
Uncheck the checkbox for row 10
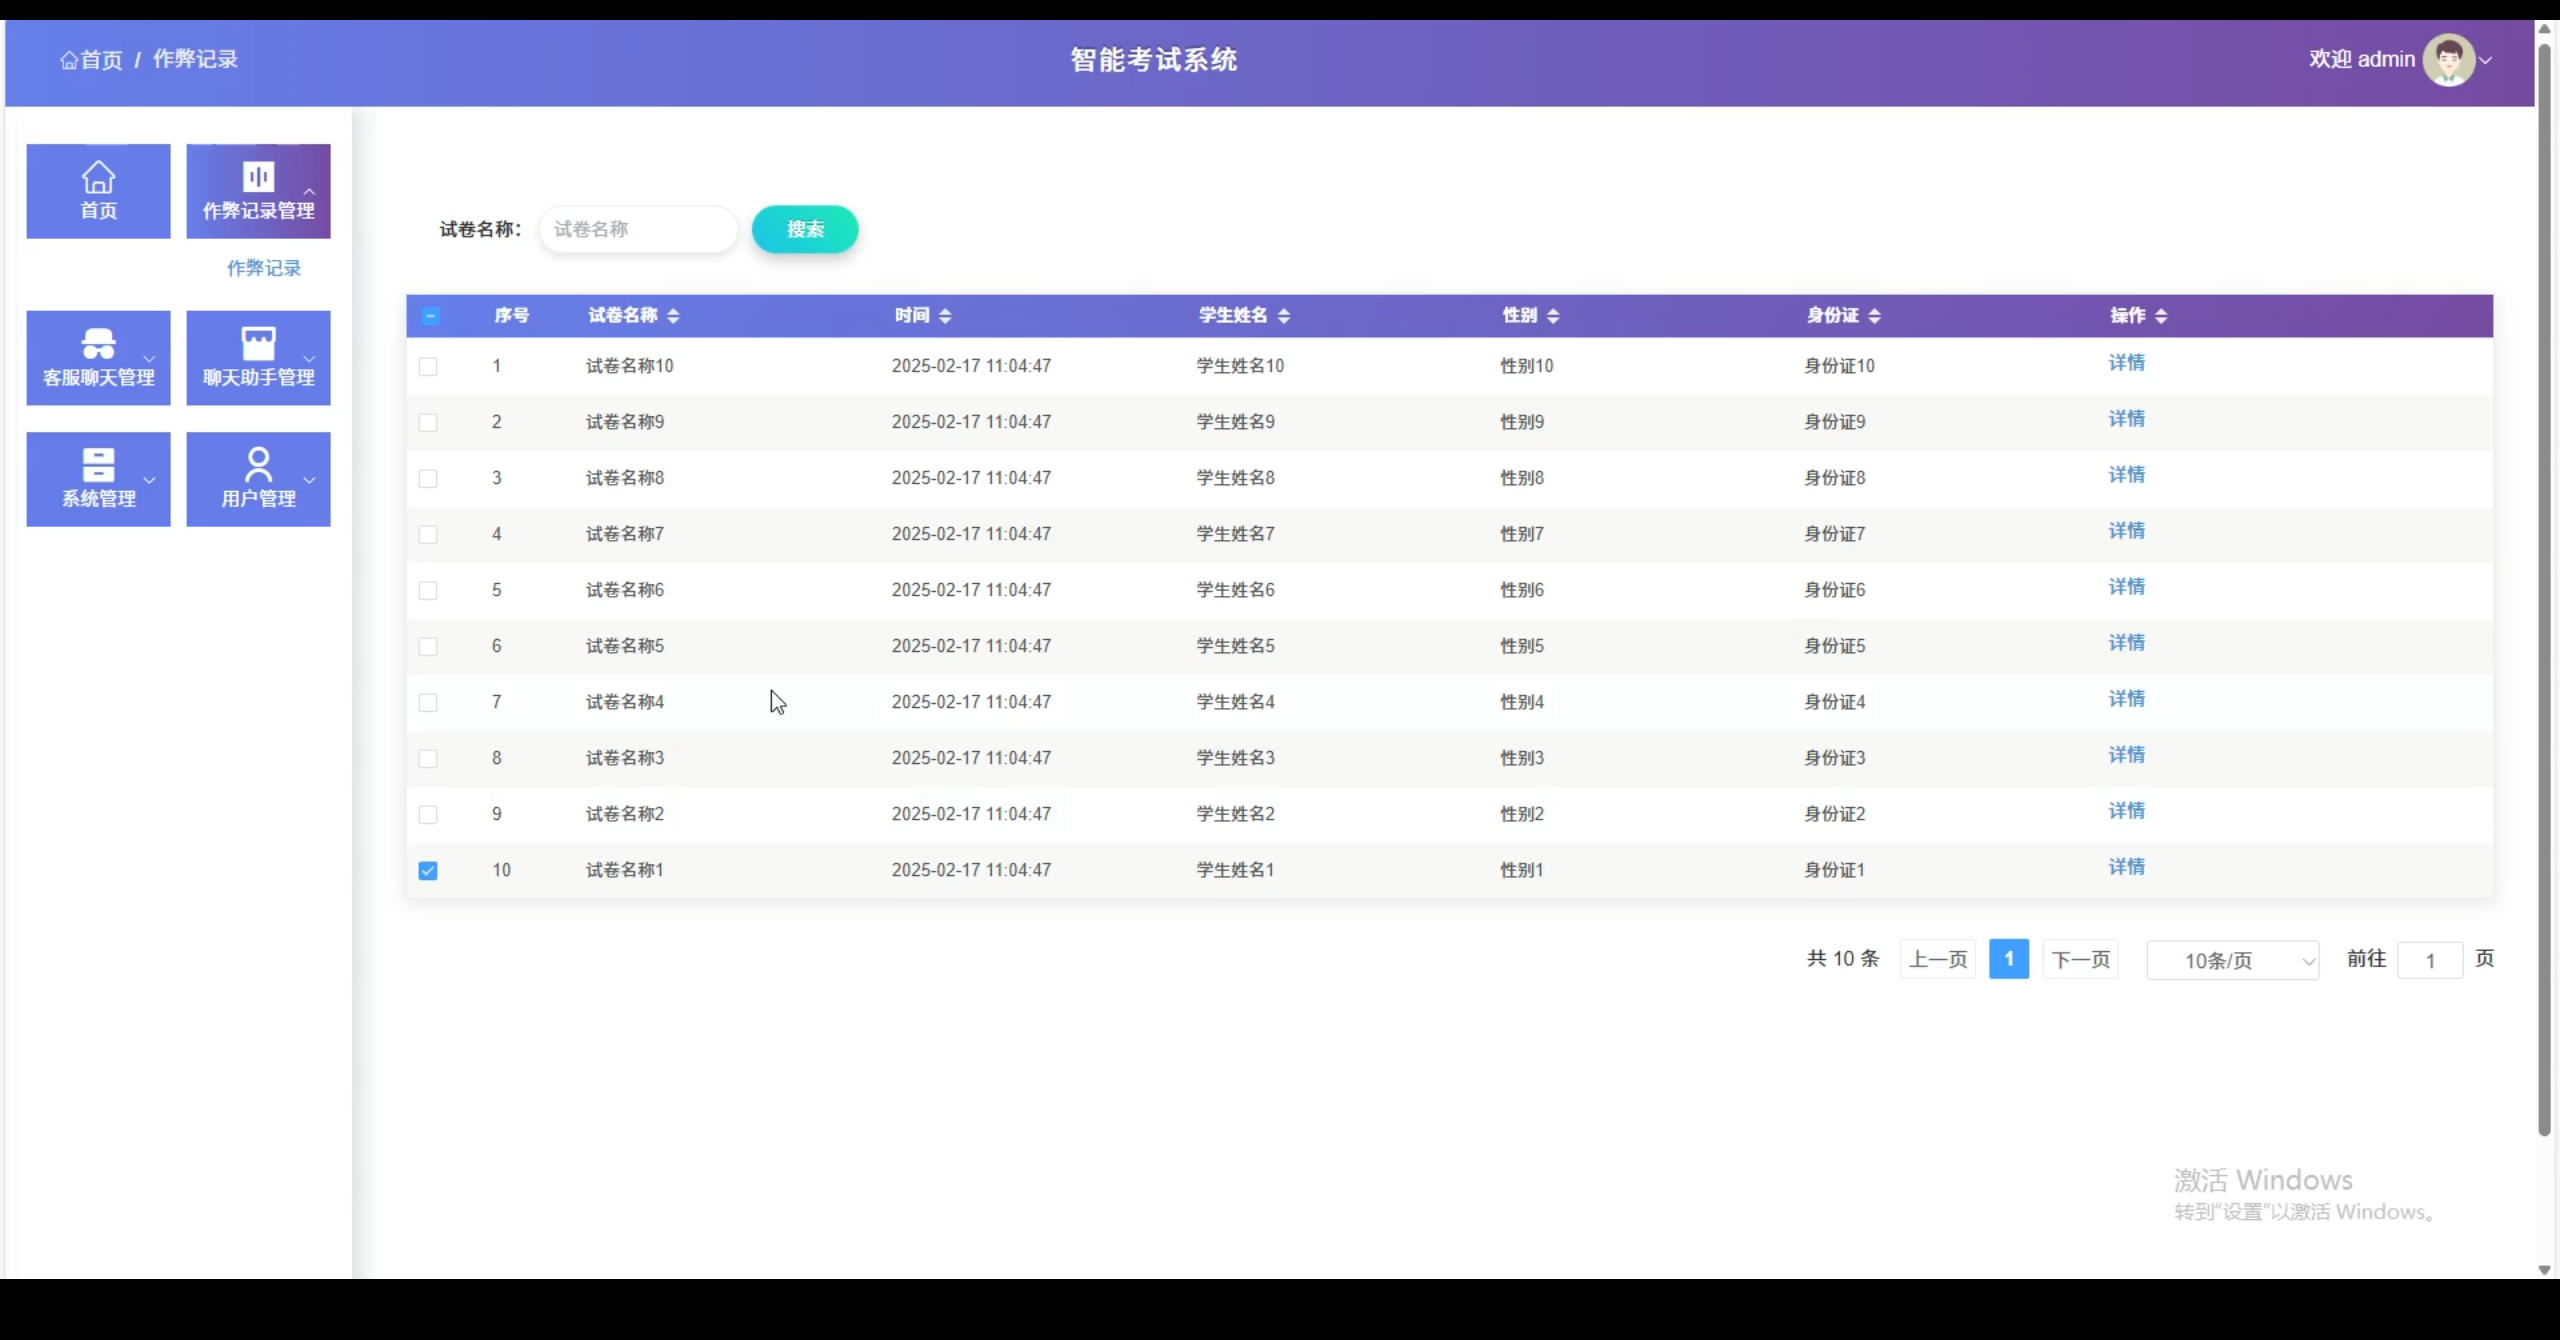428,871
